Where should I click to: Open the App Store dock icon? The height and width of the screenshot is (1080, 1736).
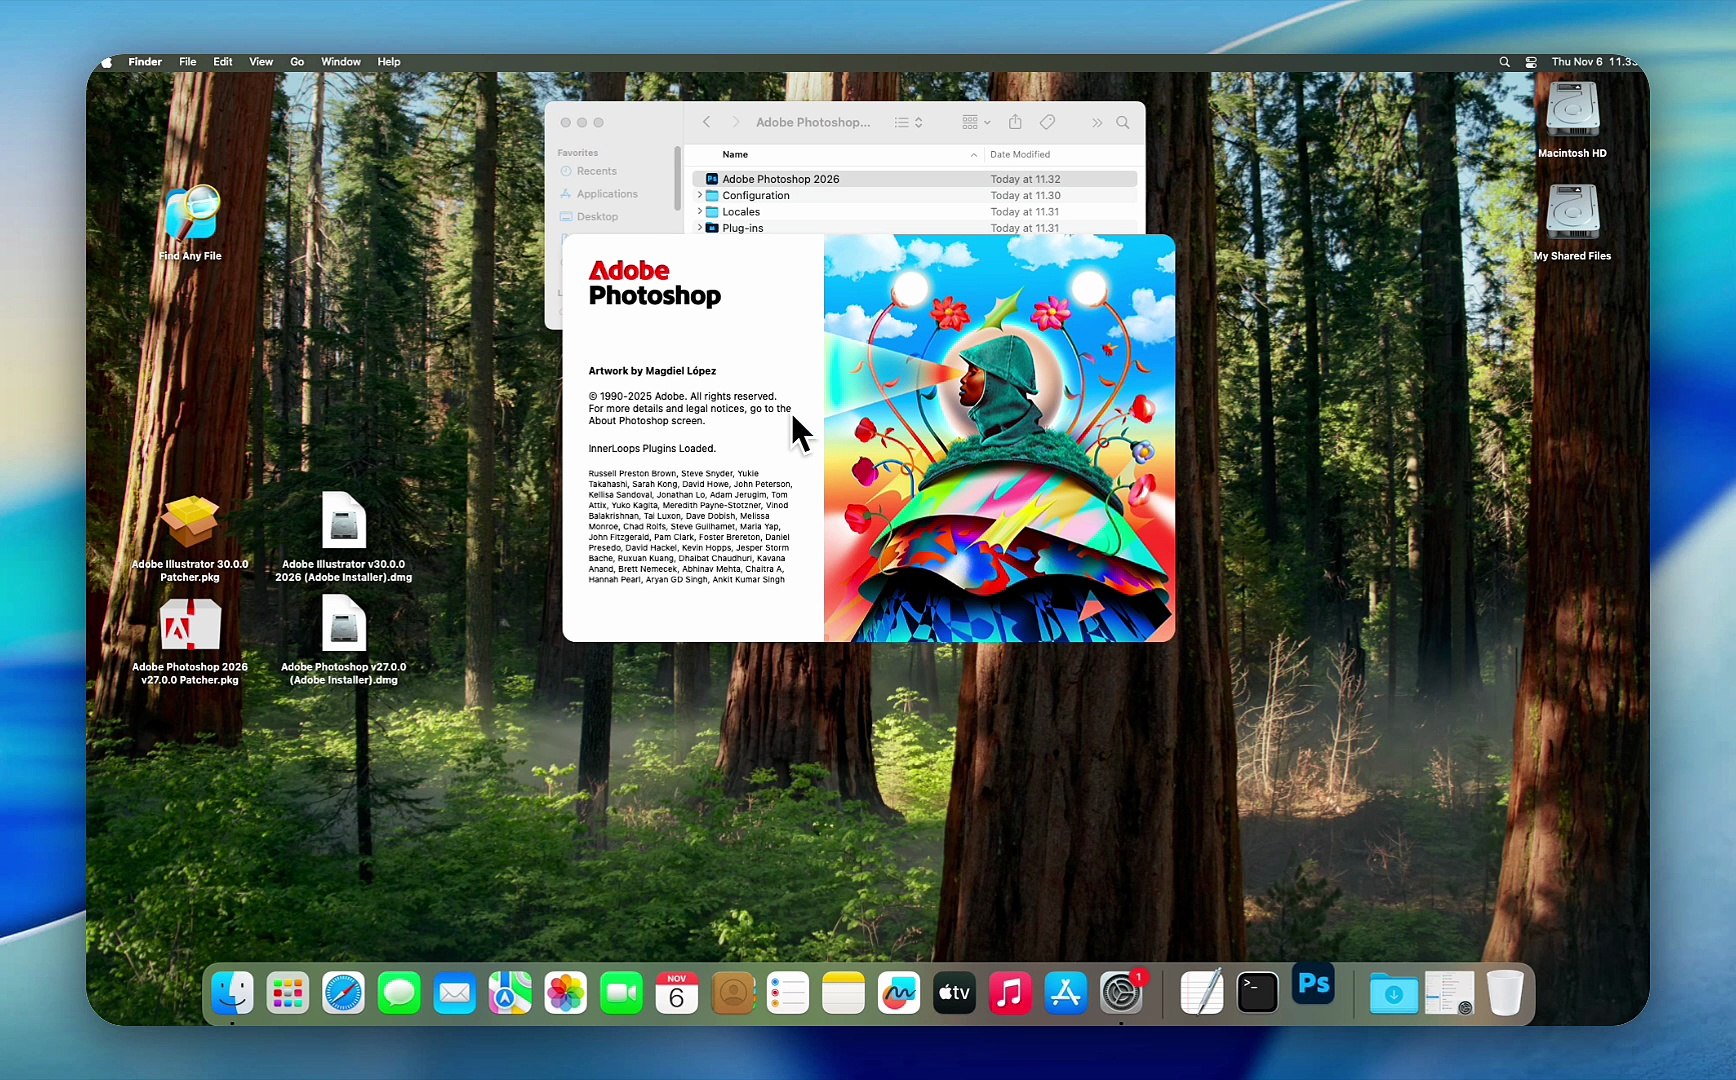(x=1066, y=993)
